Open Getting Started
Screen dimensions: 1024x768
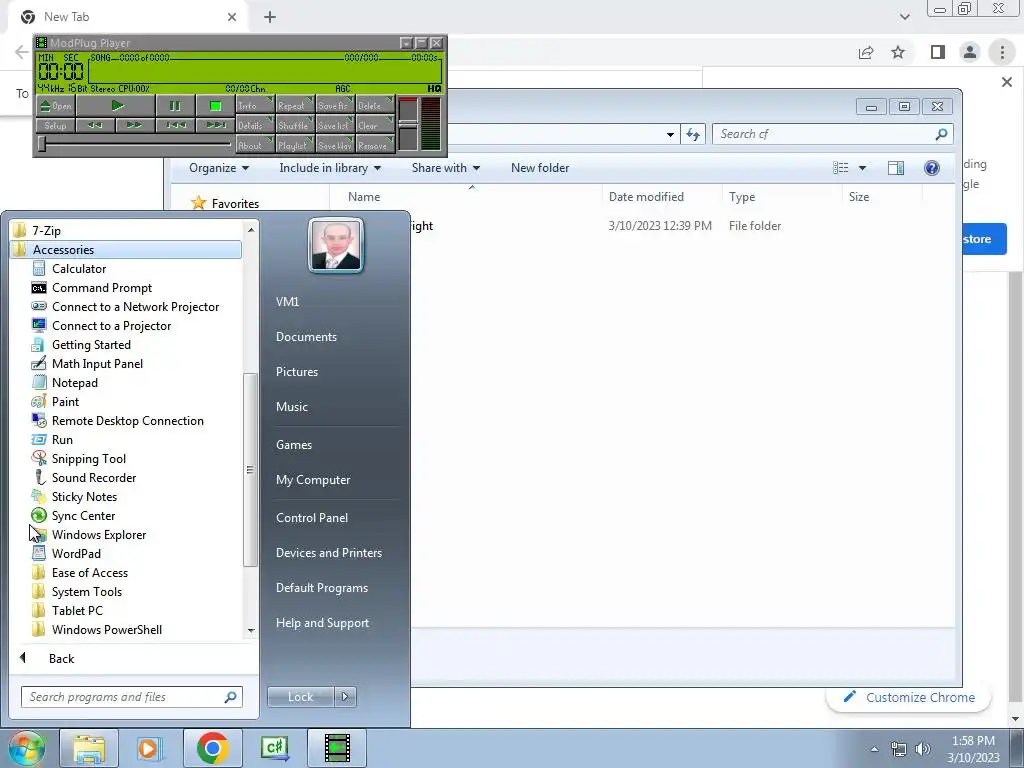point(91,344)
